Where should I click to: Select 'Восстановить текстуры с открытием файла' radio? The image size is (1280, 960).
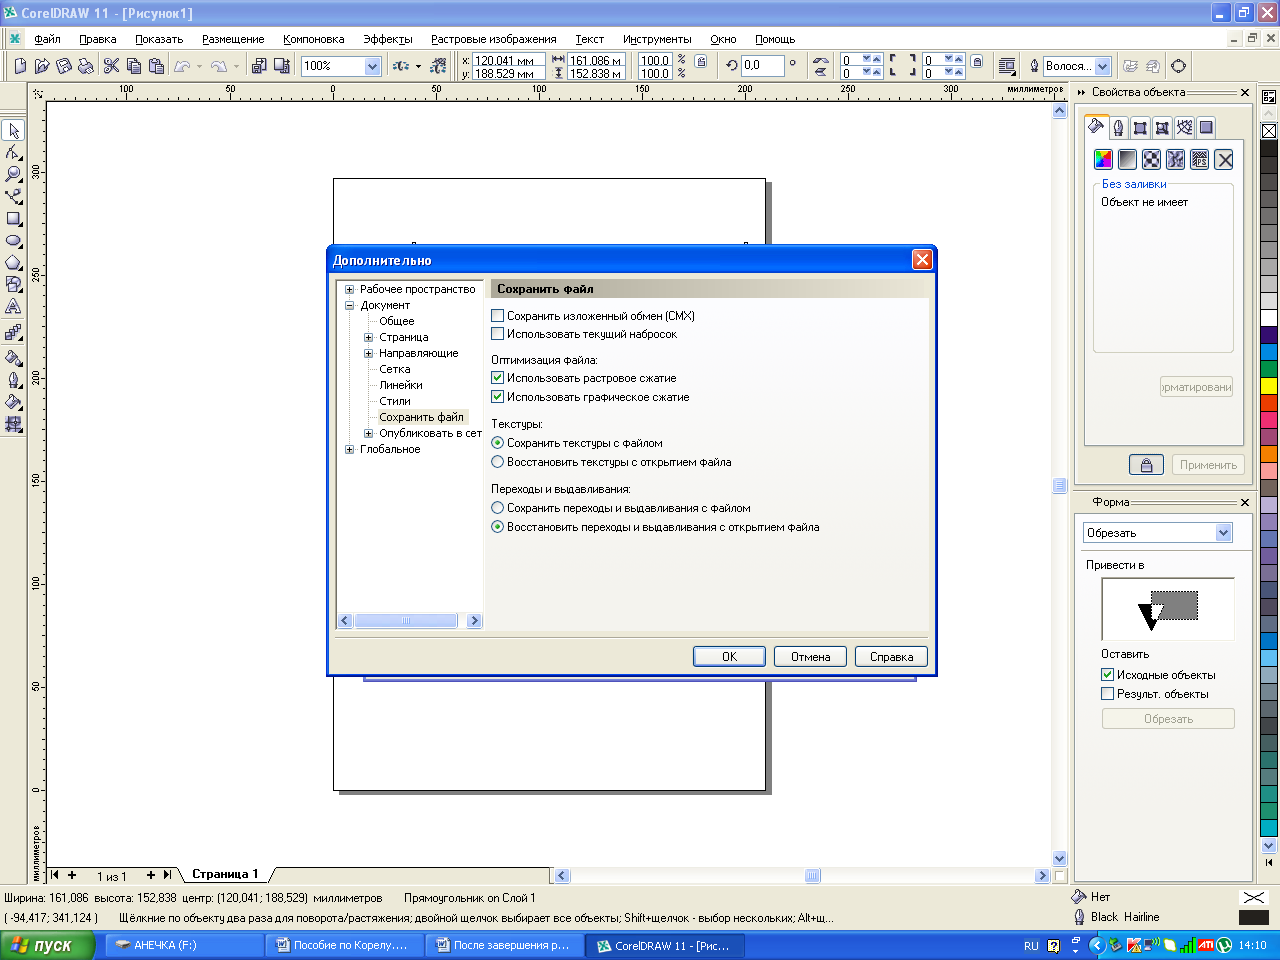[498, 462]
